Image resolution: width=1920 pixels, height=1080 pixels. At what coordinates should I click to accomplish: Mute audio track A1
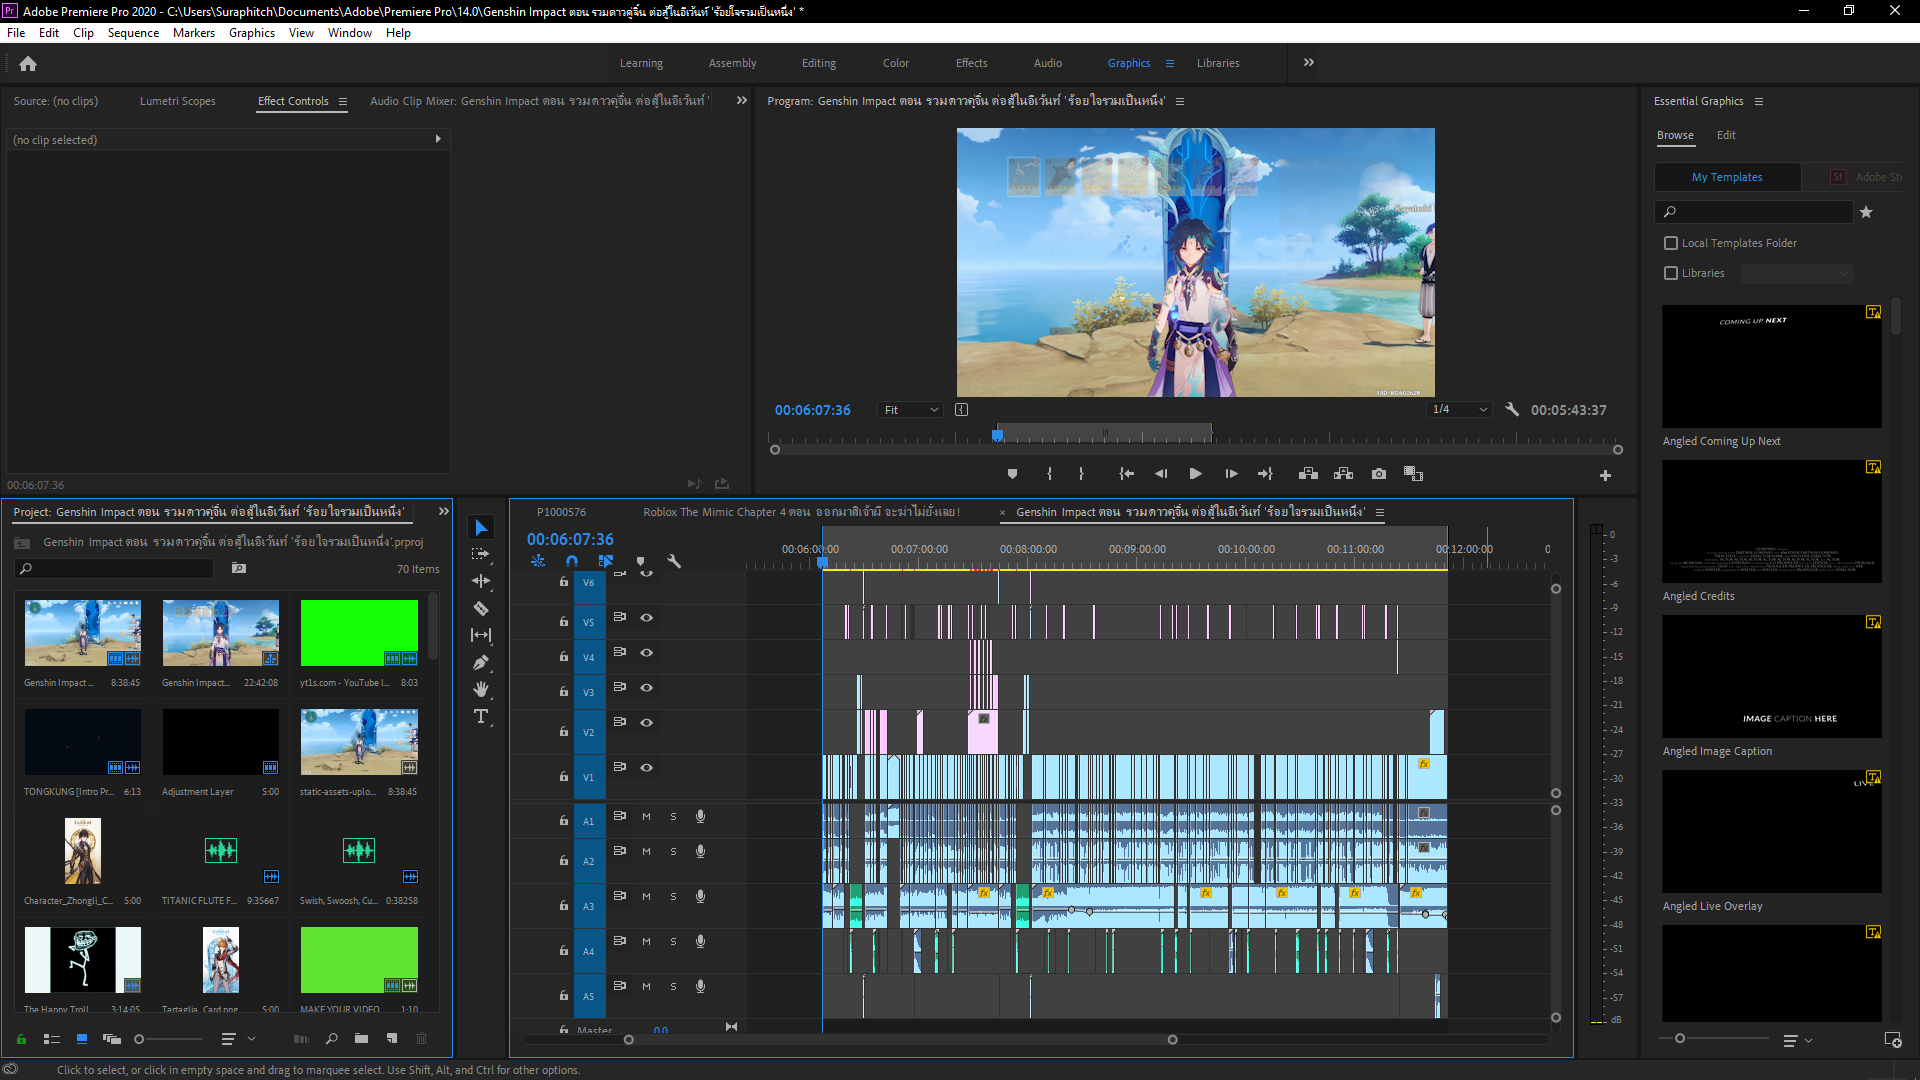pyautogui.click(x=646, y=817)
